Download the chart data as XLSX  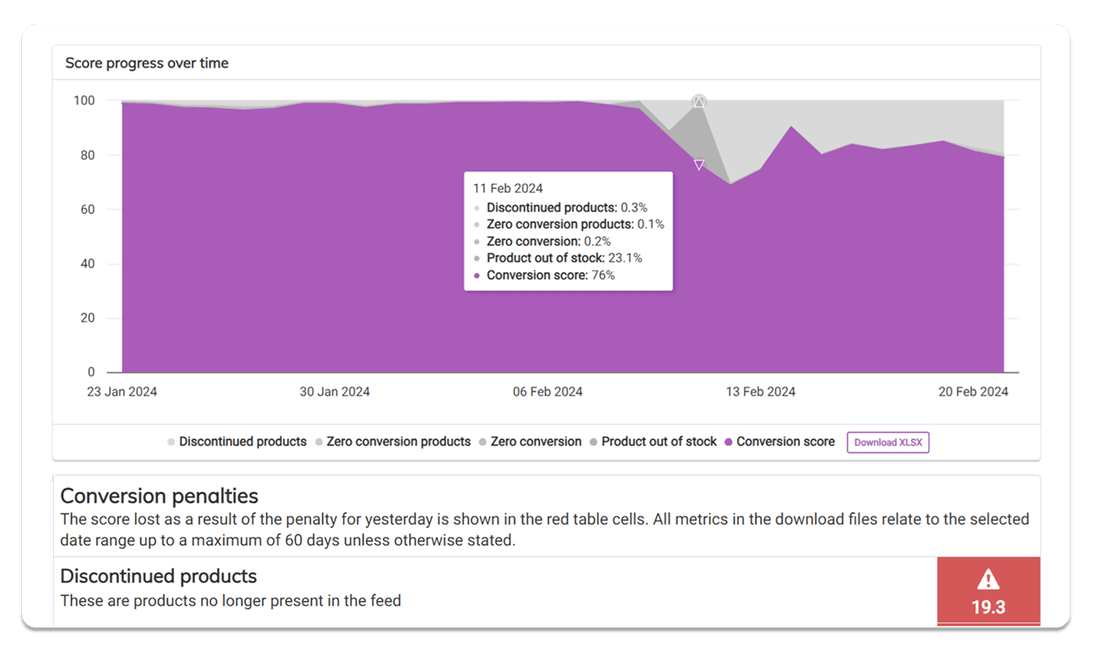click(888, 442)
